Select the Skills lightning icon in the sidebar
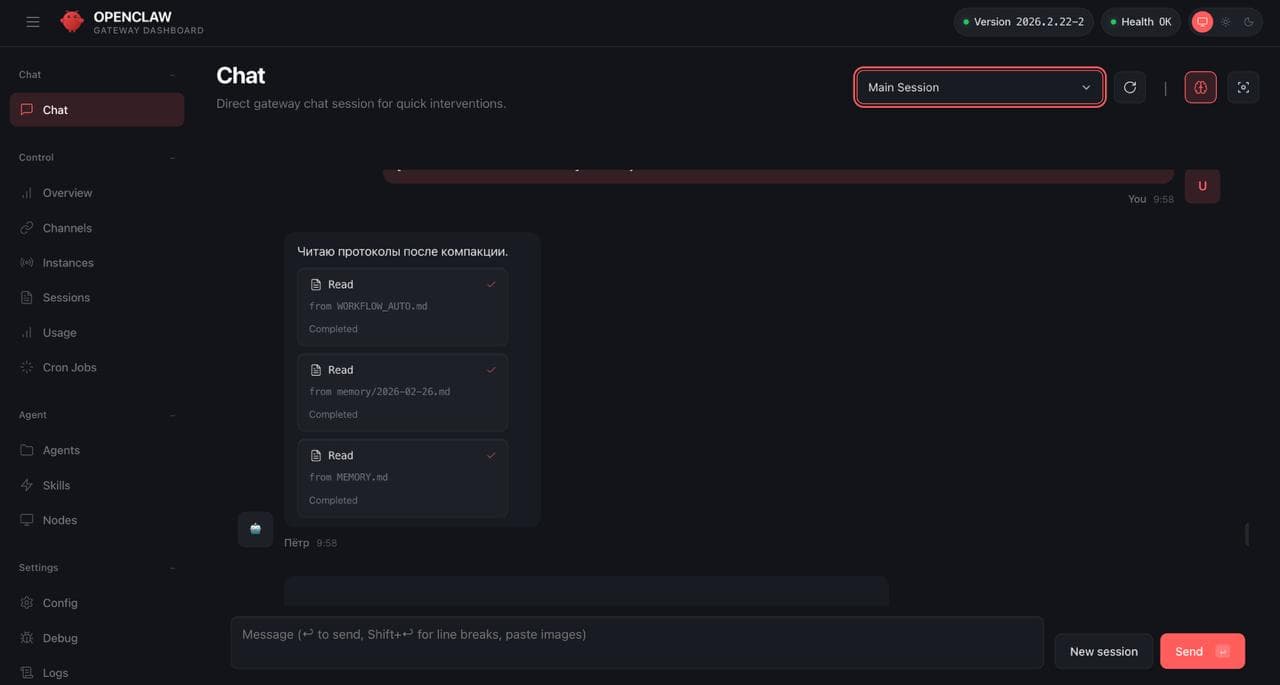Screen dimensions: 1280x685 [26, 485]
